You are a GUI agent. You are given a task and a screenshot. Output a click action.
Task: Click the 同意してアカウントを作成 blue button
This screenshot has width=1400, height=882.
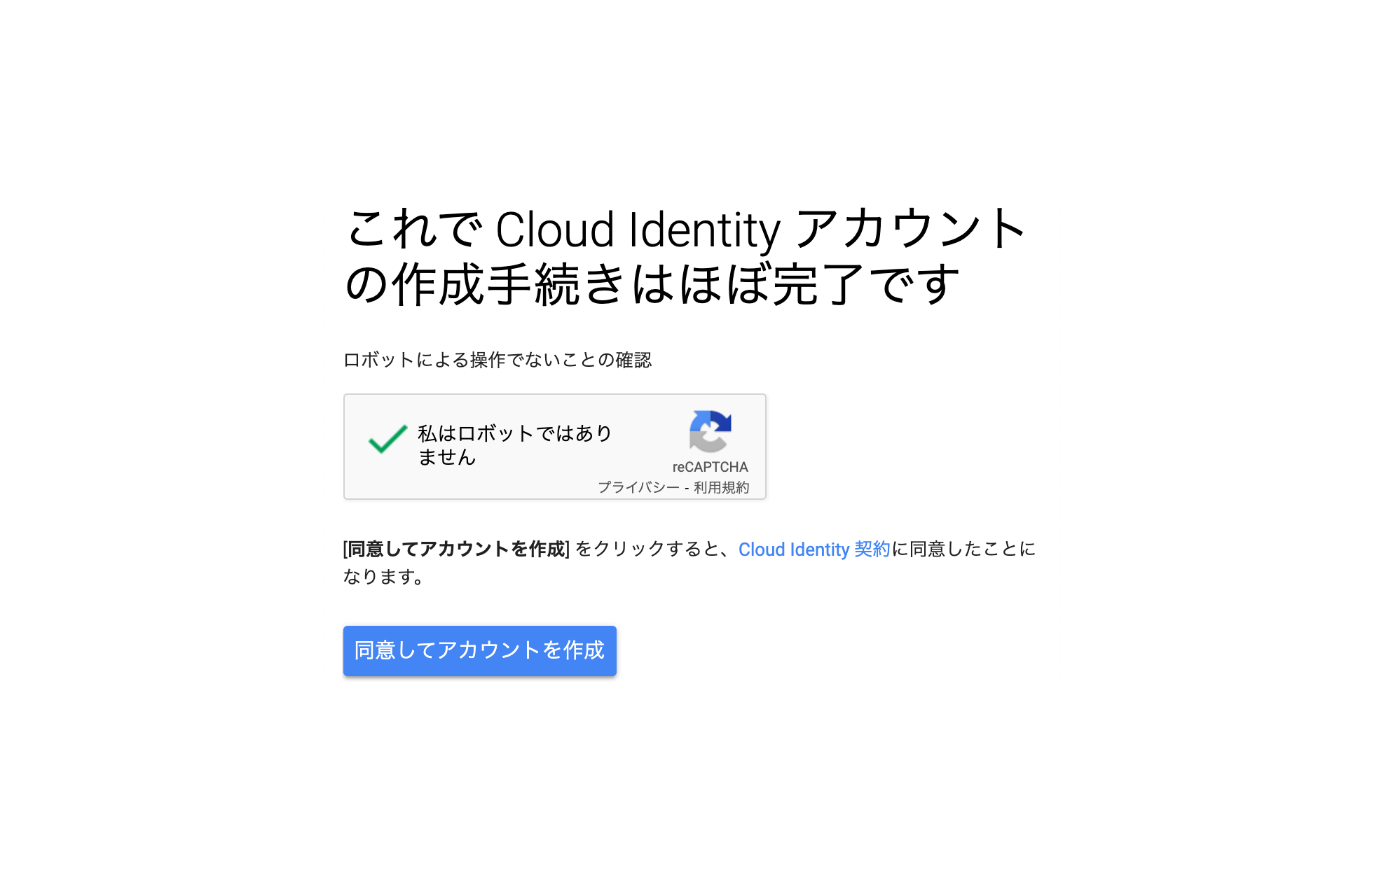480,651
